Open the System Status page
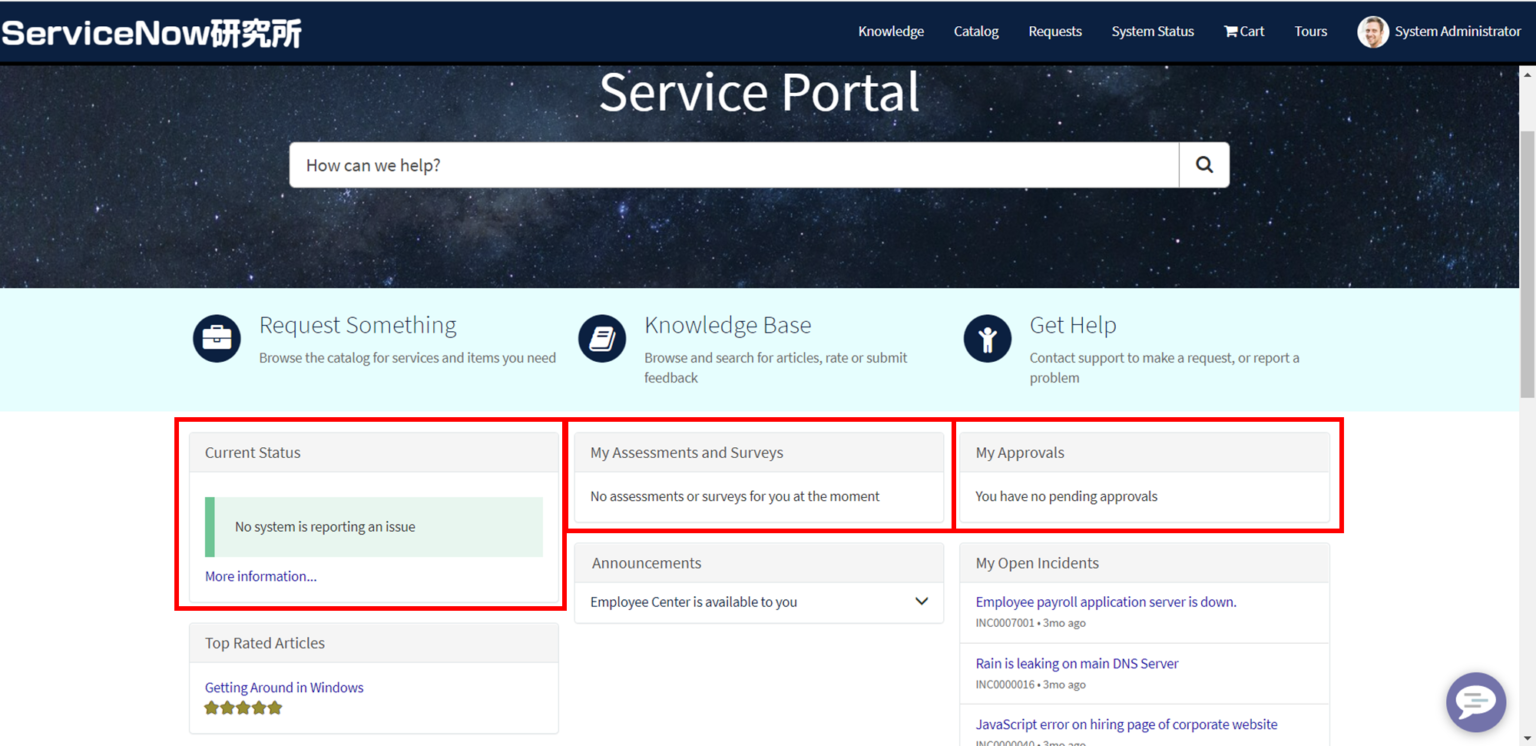The height and width of the screenshot is (746, 1536). point(1152,31)
